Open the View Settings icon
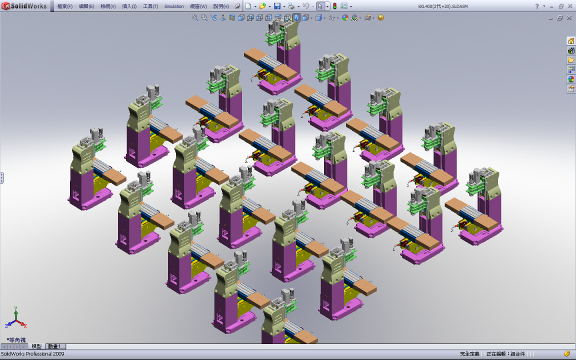 click(367, 18)
